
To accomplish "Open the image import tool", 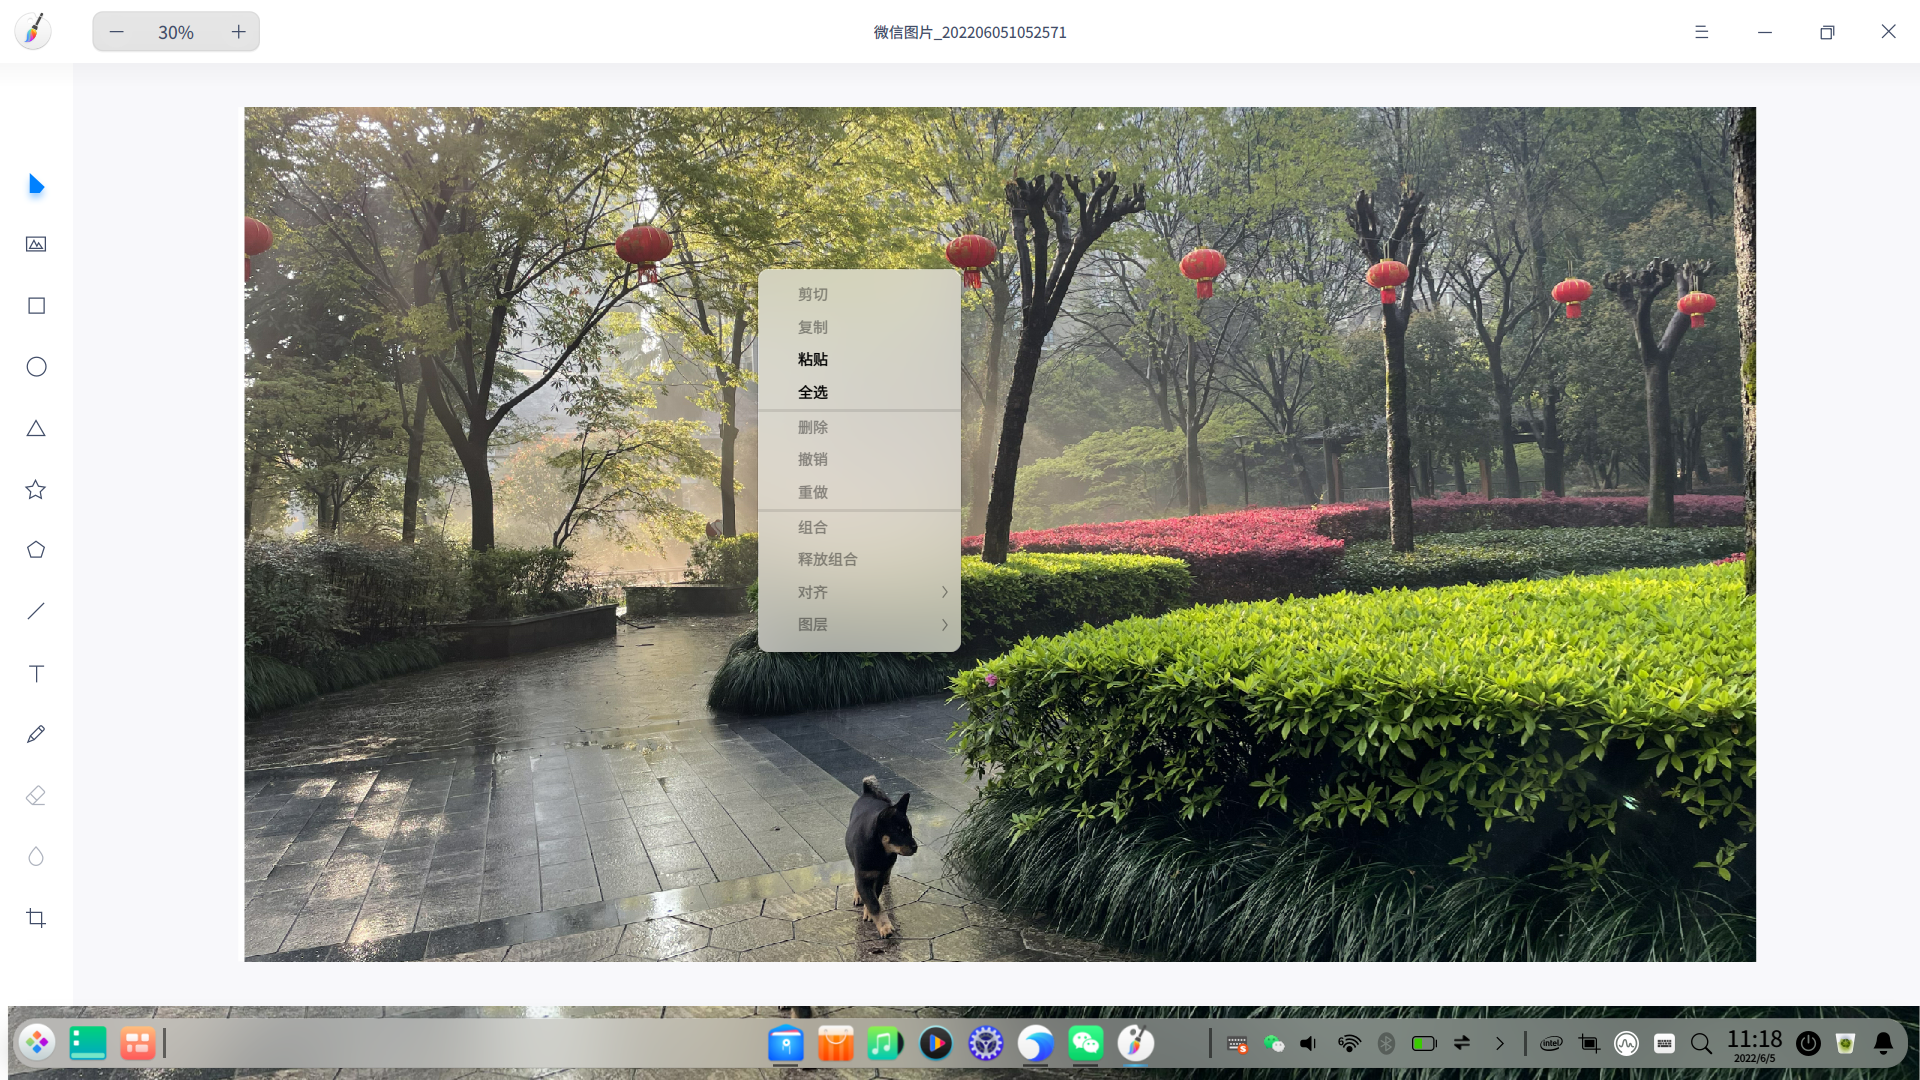I will (x=36, y=244).
